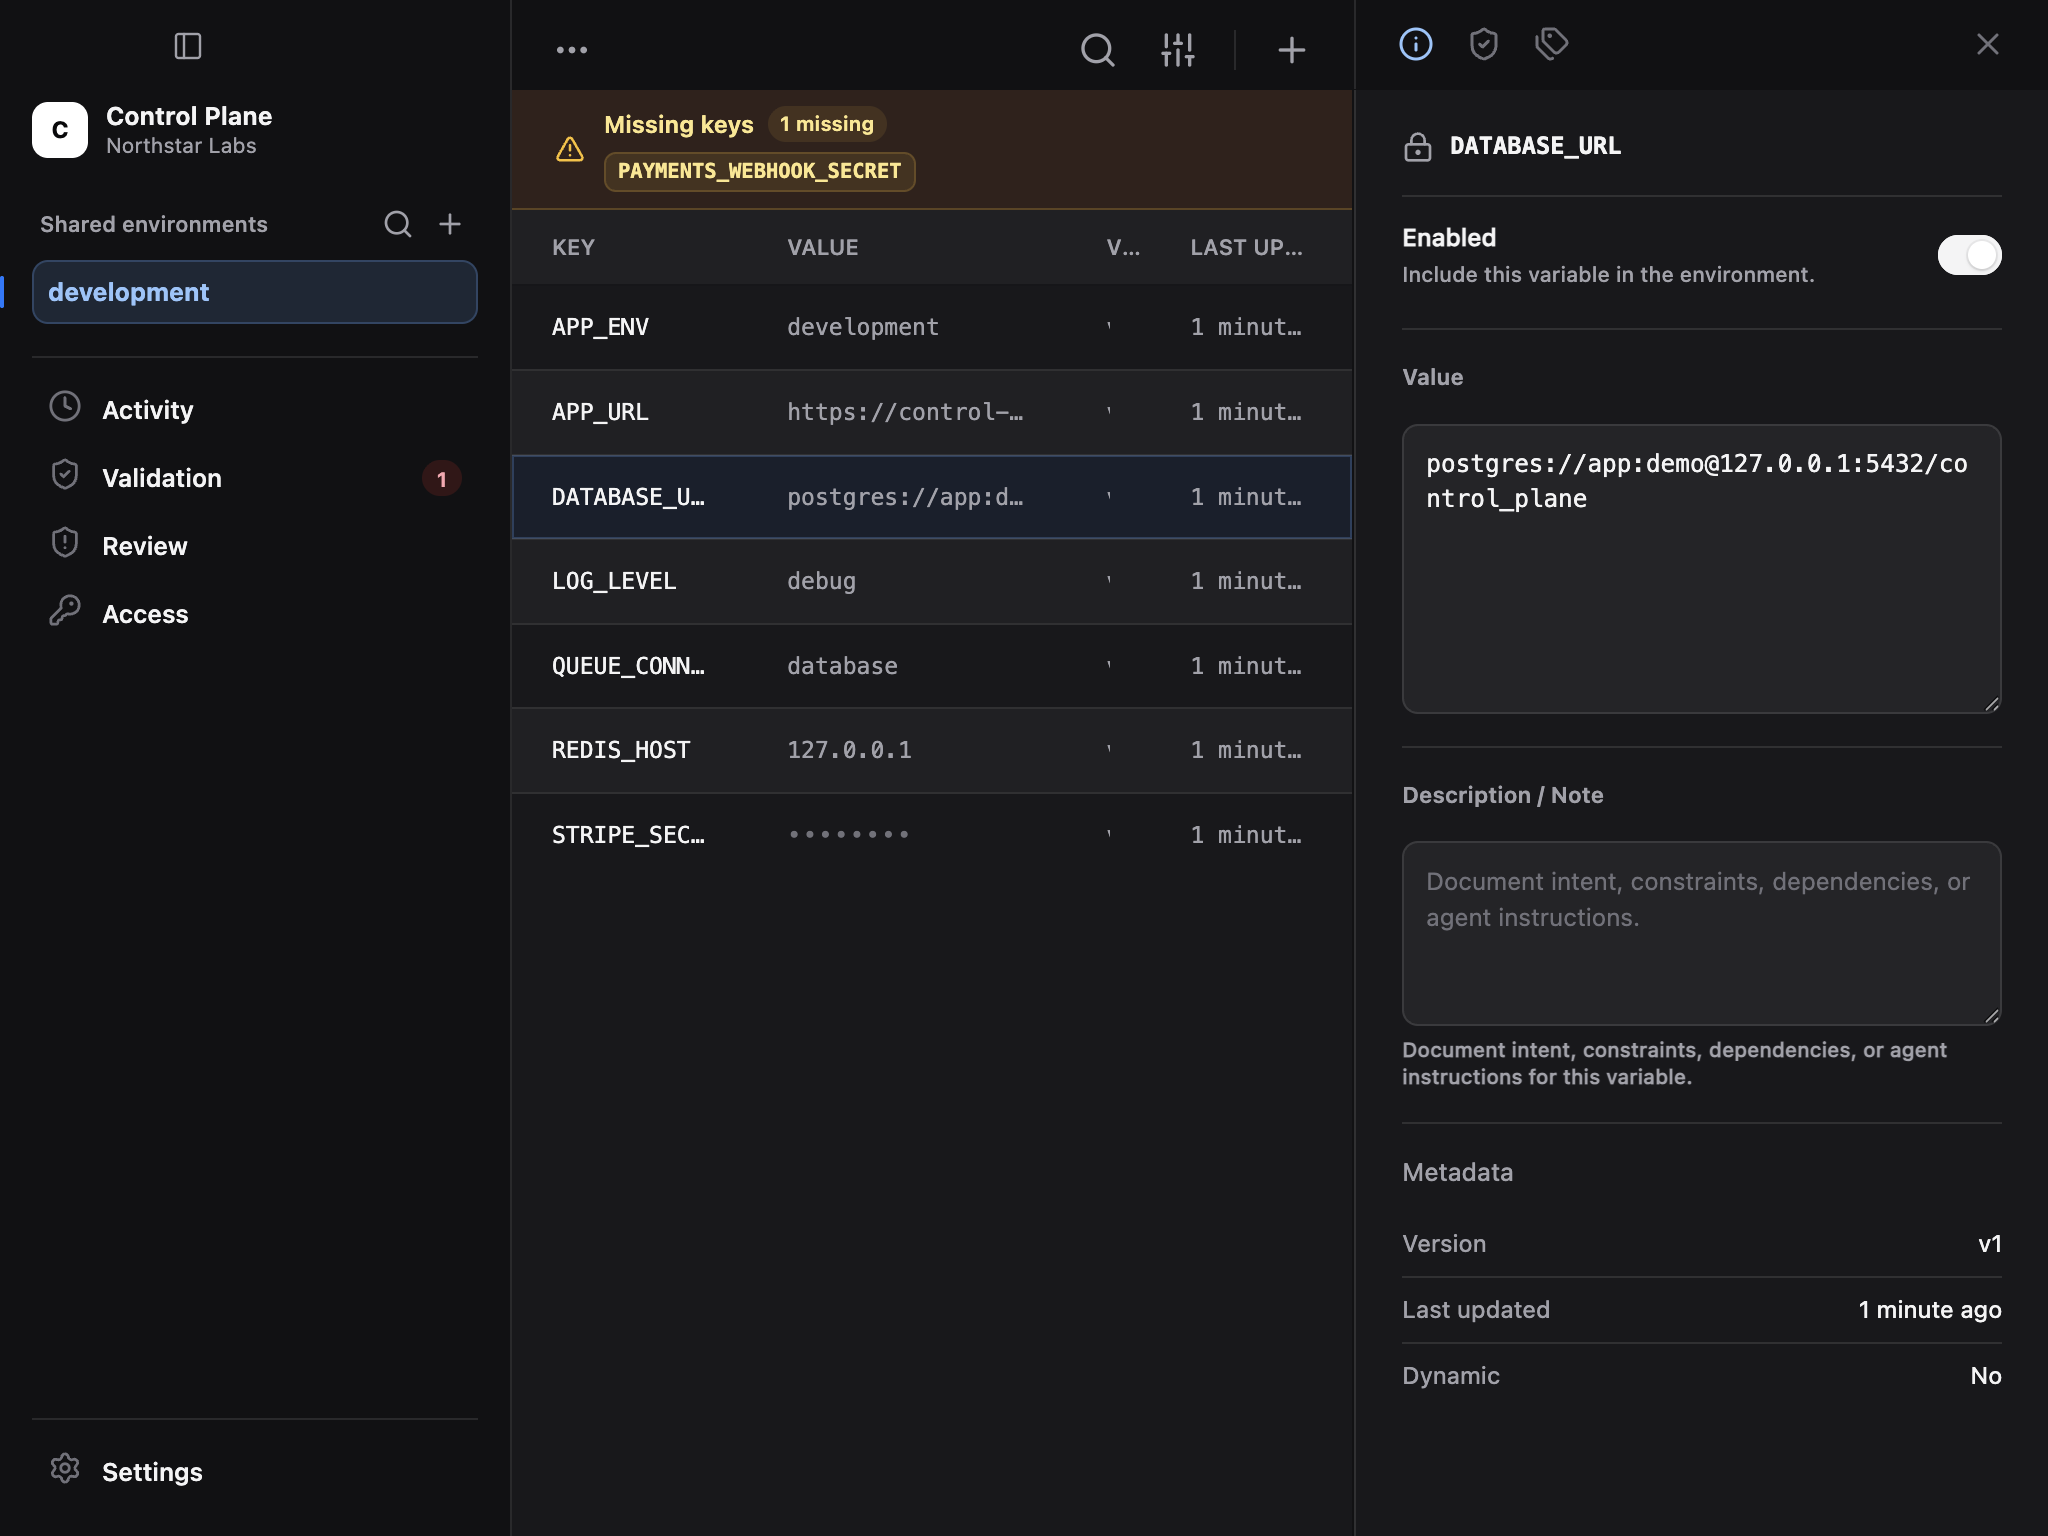This screenshot has width=2048, height=1536.
Task: Click the Last updated '1 minute ago' value
Action: [1930, 1310]
